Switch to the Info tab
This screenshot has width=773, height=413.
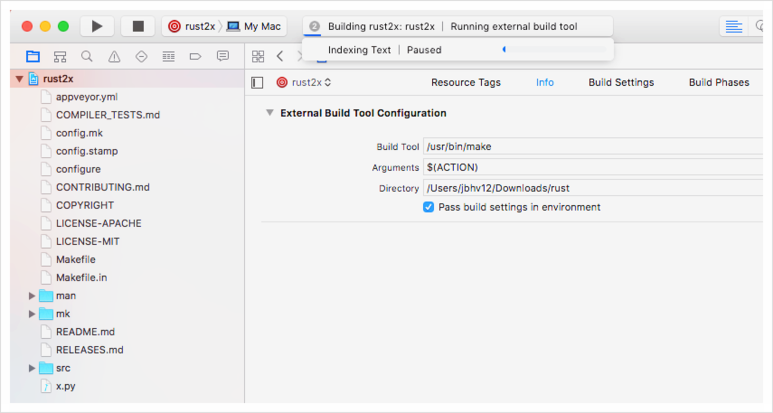point(545,82)
